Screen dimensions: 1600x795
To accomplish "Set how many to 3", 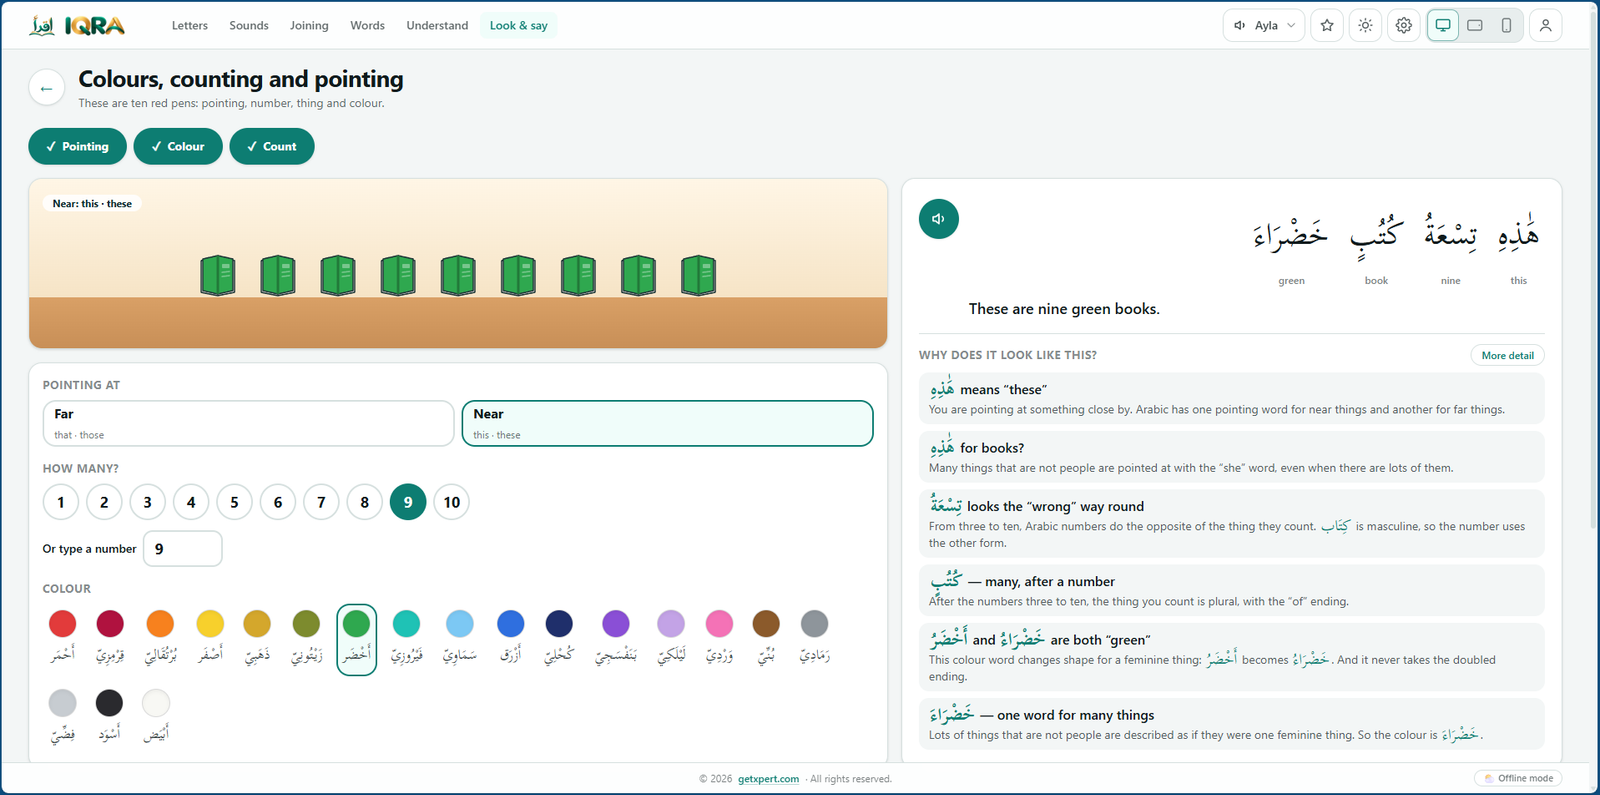I will [x=148, y=502].
